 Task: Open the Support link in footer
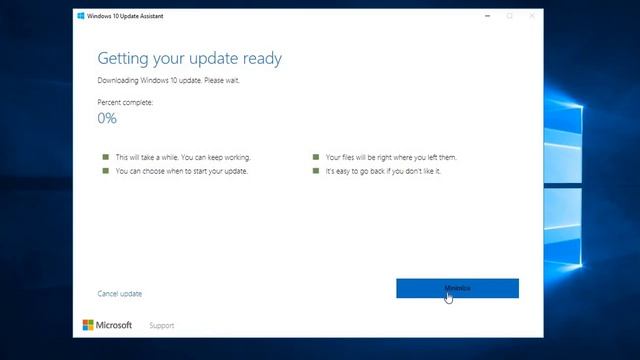[x=162, y=325]
